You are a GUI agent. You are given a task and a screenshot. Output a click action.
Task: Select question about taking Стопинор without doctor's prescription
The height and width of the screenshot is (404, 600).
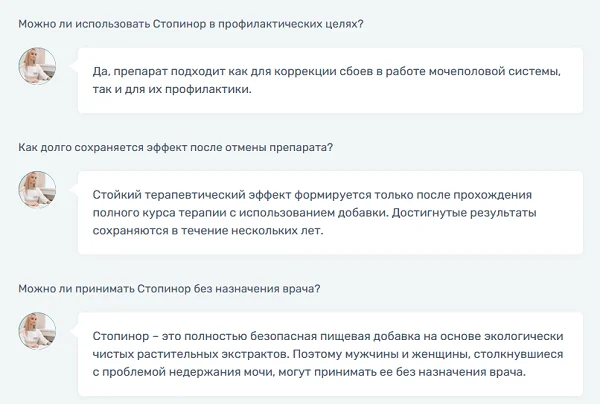[x=169, y=289]
